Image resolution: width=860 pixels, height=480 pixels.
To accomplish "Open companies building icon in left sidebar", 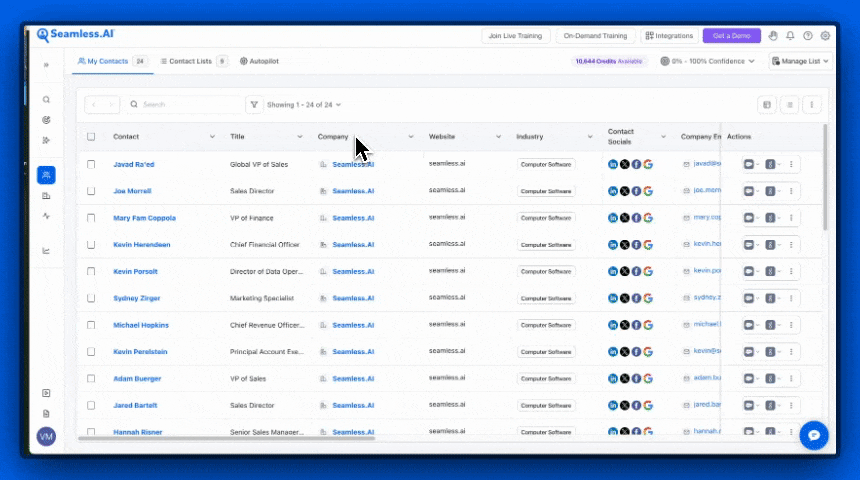I will [x=46, y=196].
